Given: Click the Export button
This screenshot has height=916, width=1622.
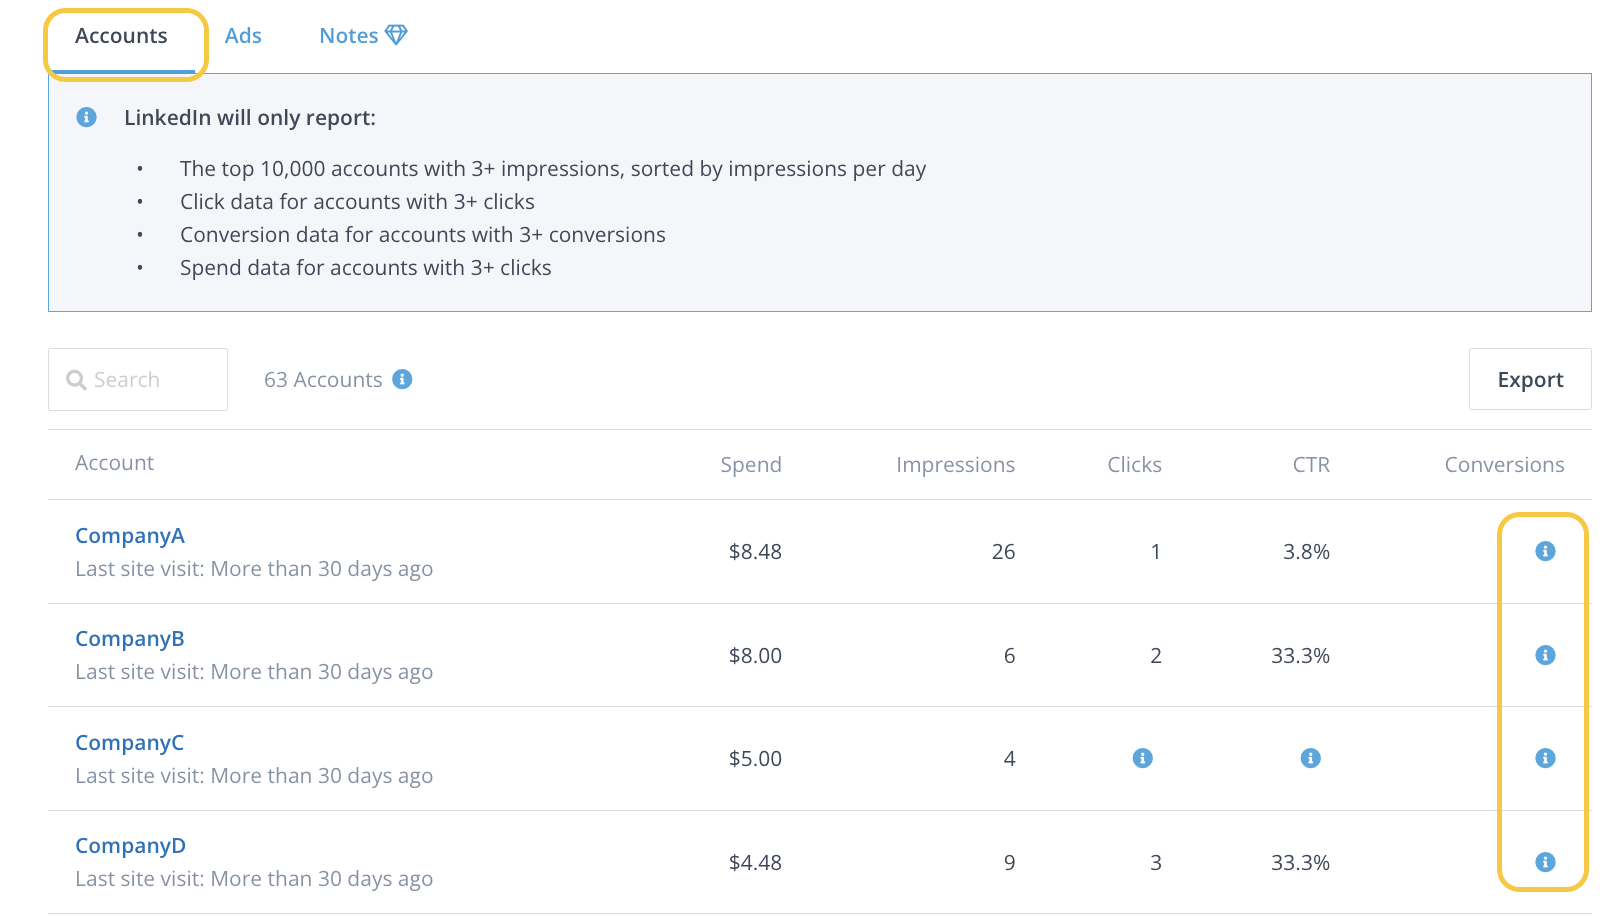Looking at the screenshot, I should pos(1530,379).
